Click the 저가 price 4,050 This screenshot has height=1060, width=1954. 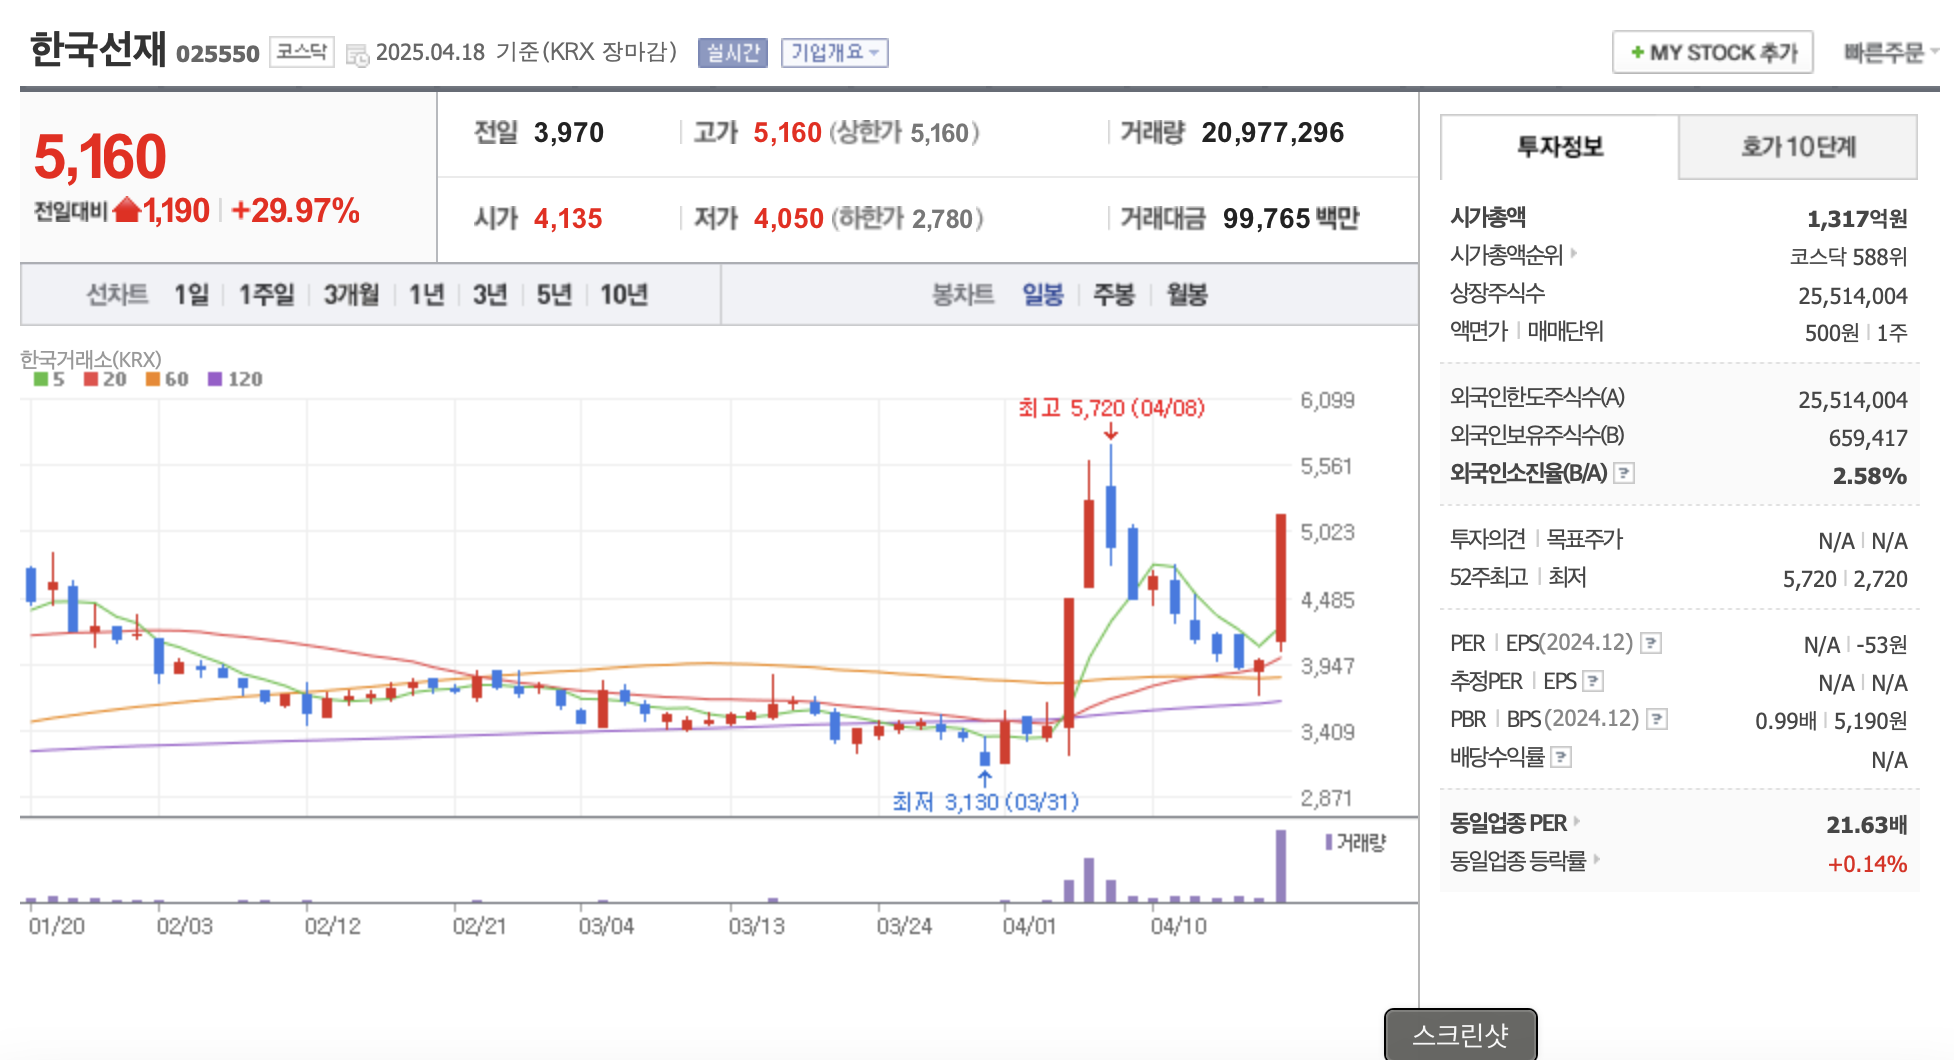pos(788,219)
